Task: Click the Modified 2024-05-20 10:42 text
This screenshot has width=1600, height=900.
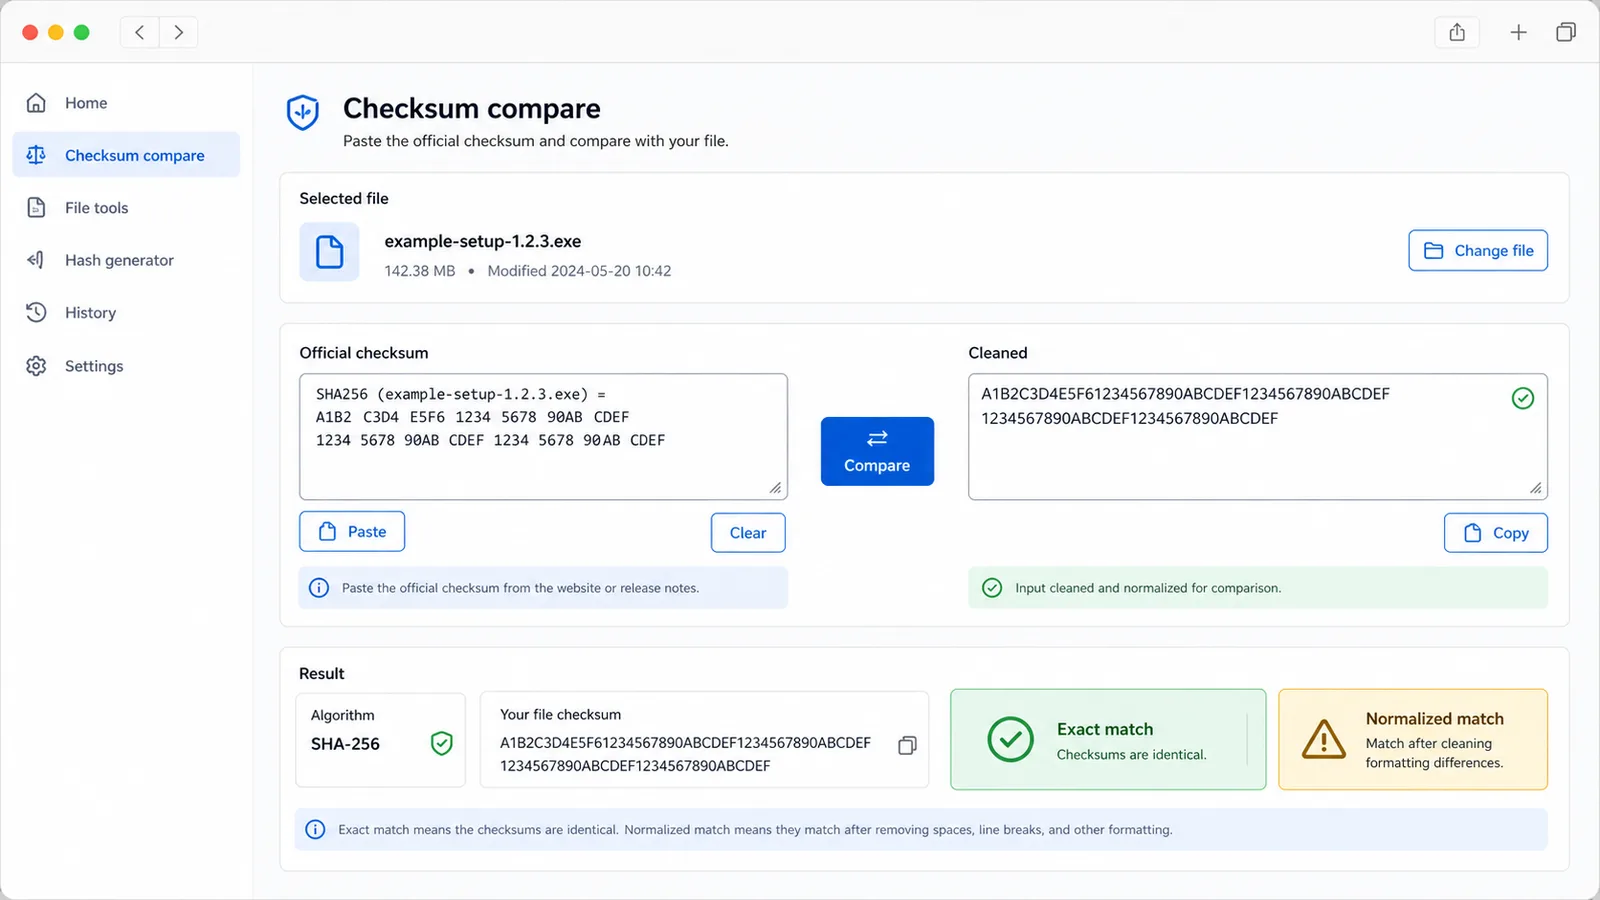Action: 579,271
